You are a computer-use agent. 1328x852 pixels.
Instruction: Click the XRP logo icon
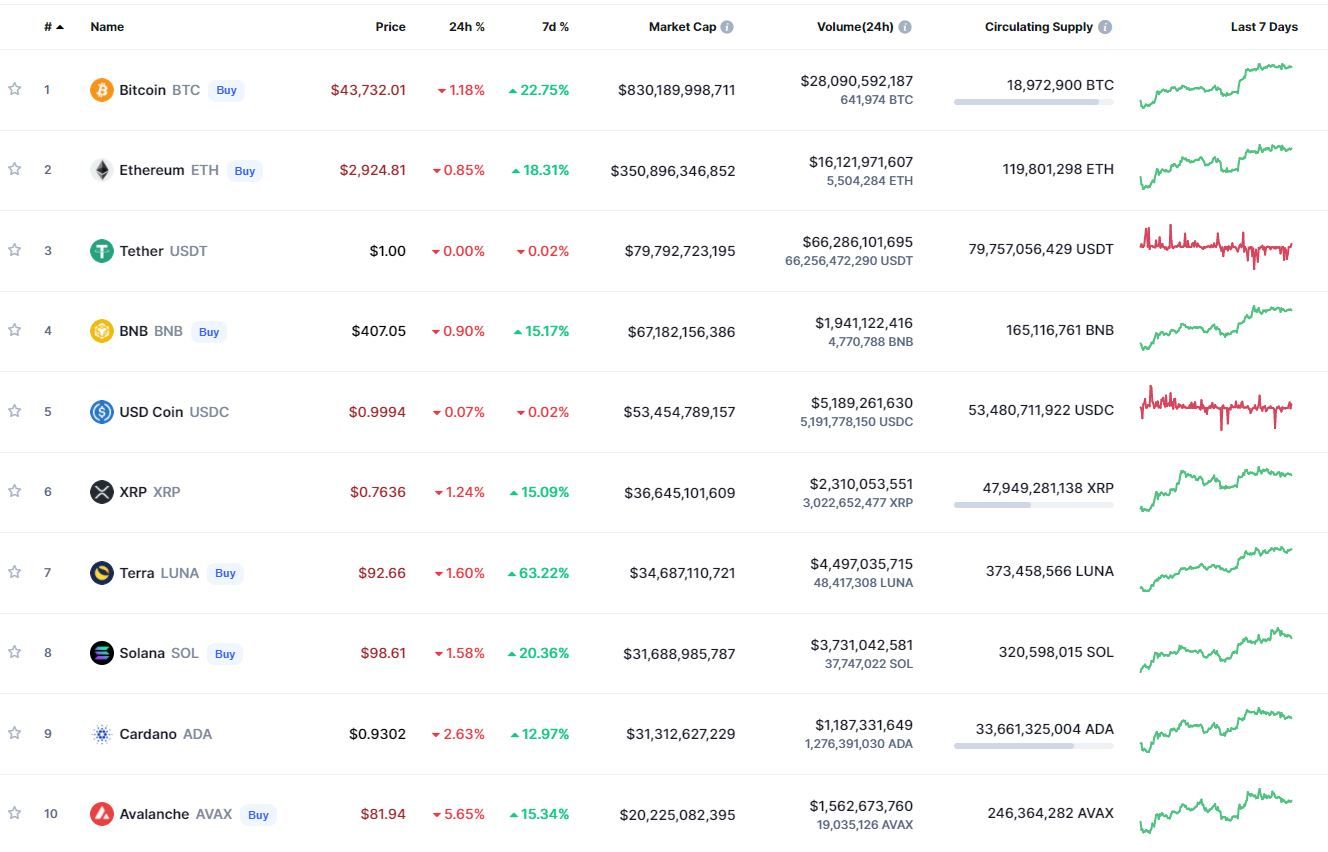[102, 492]
